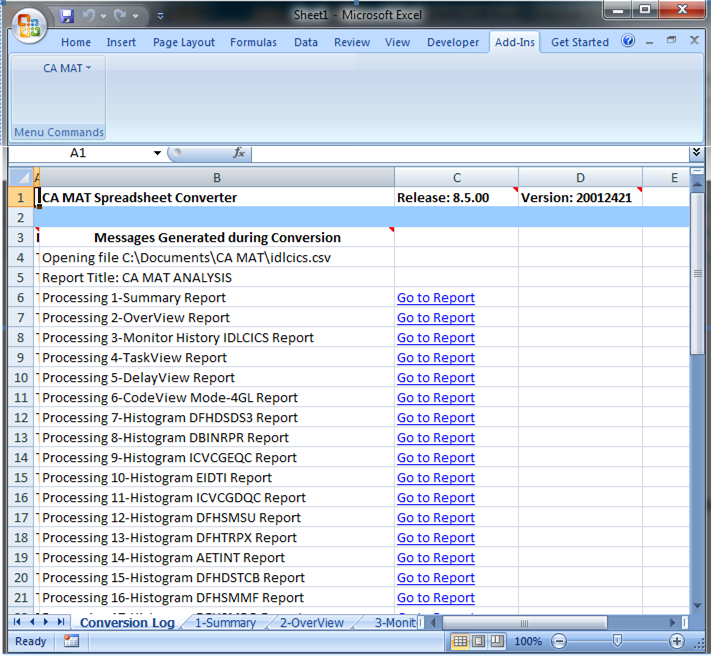Expand the formula bar

(696, 153)
